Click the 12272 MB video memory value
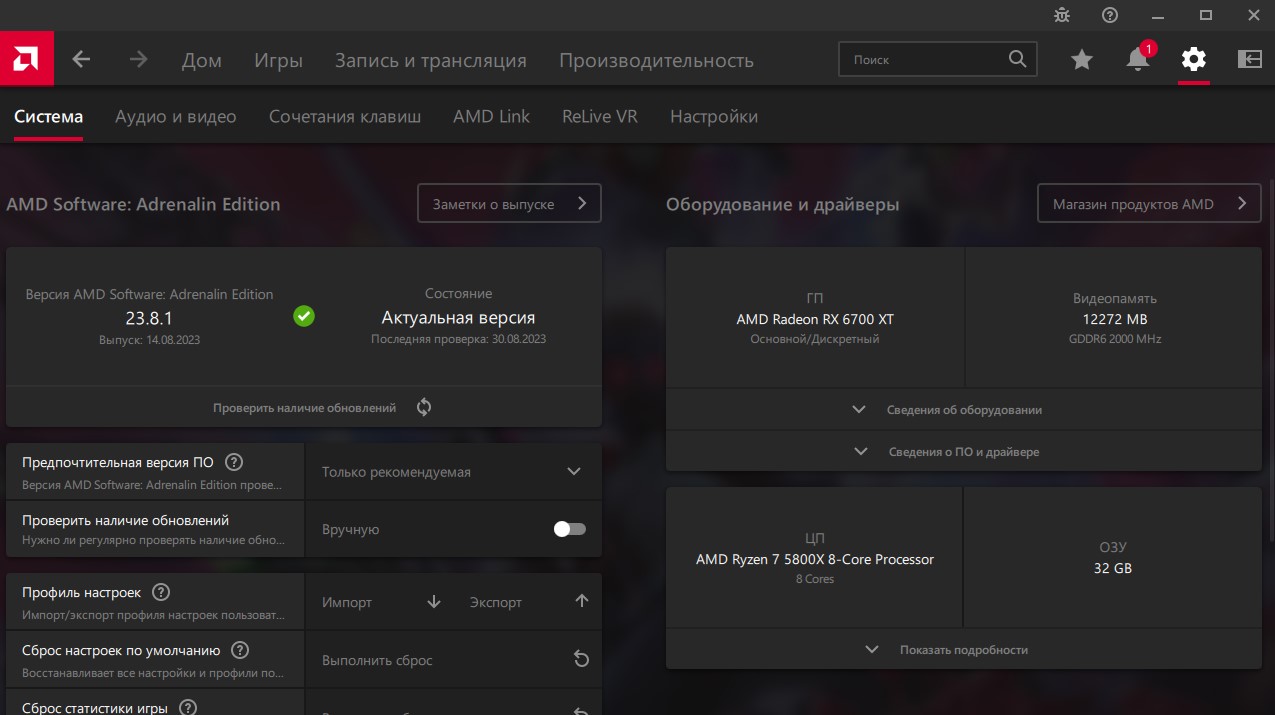This screenshot has height=715, width=1275. 1115,319
